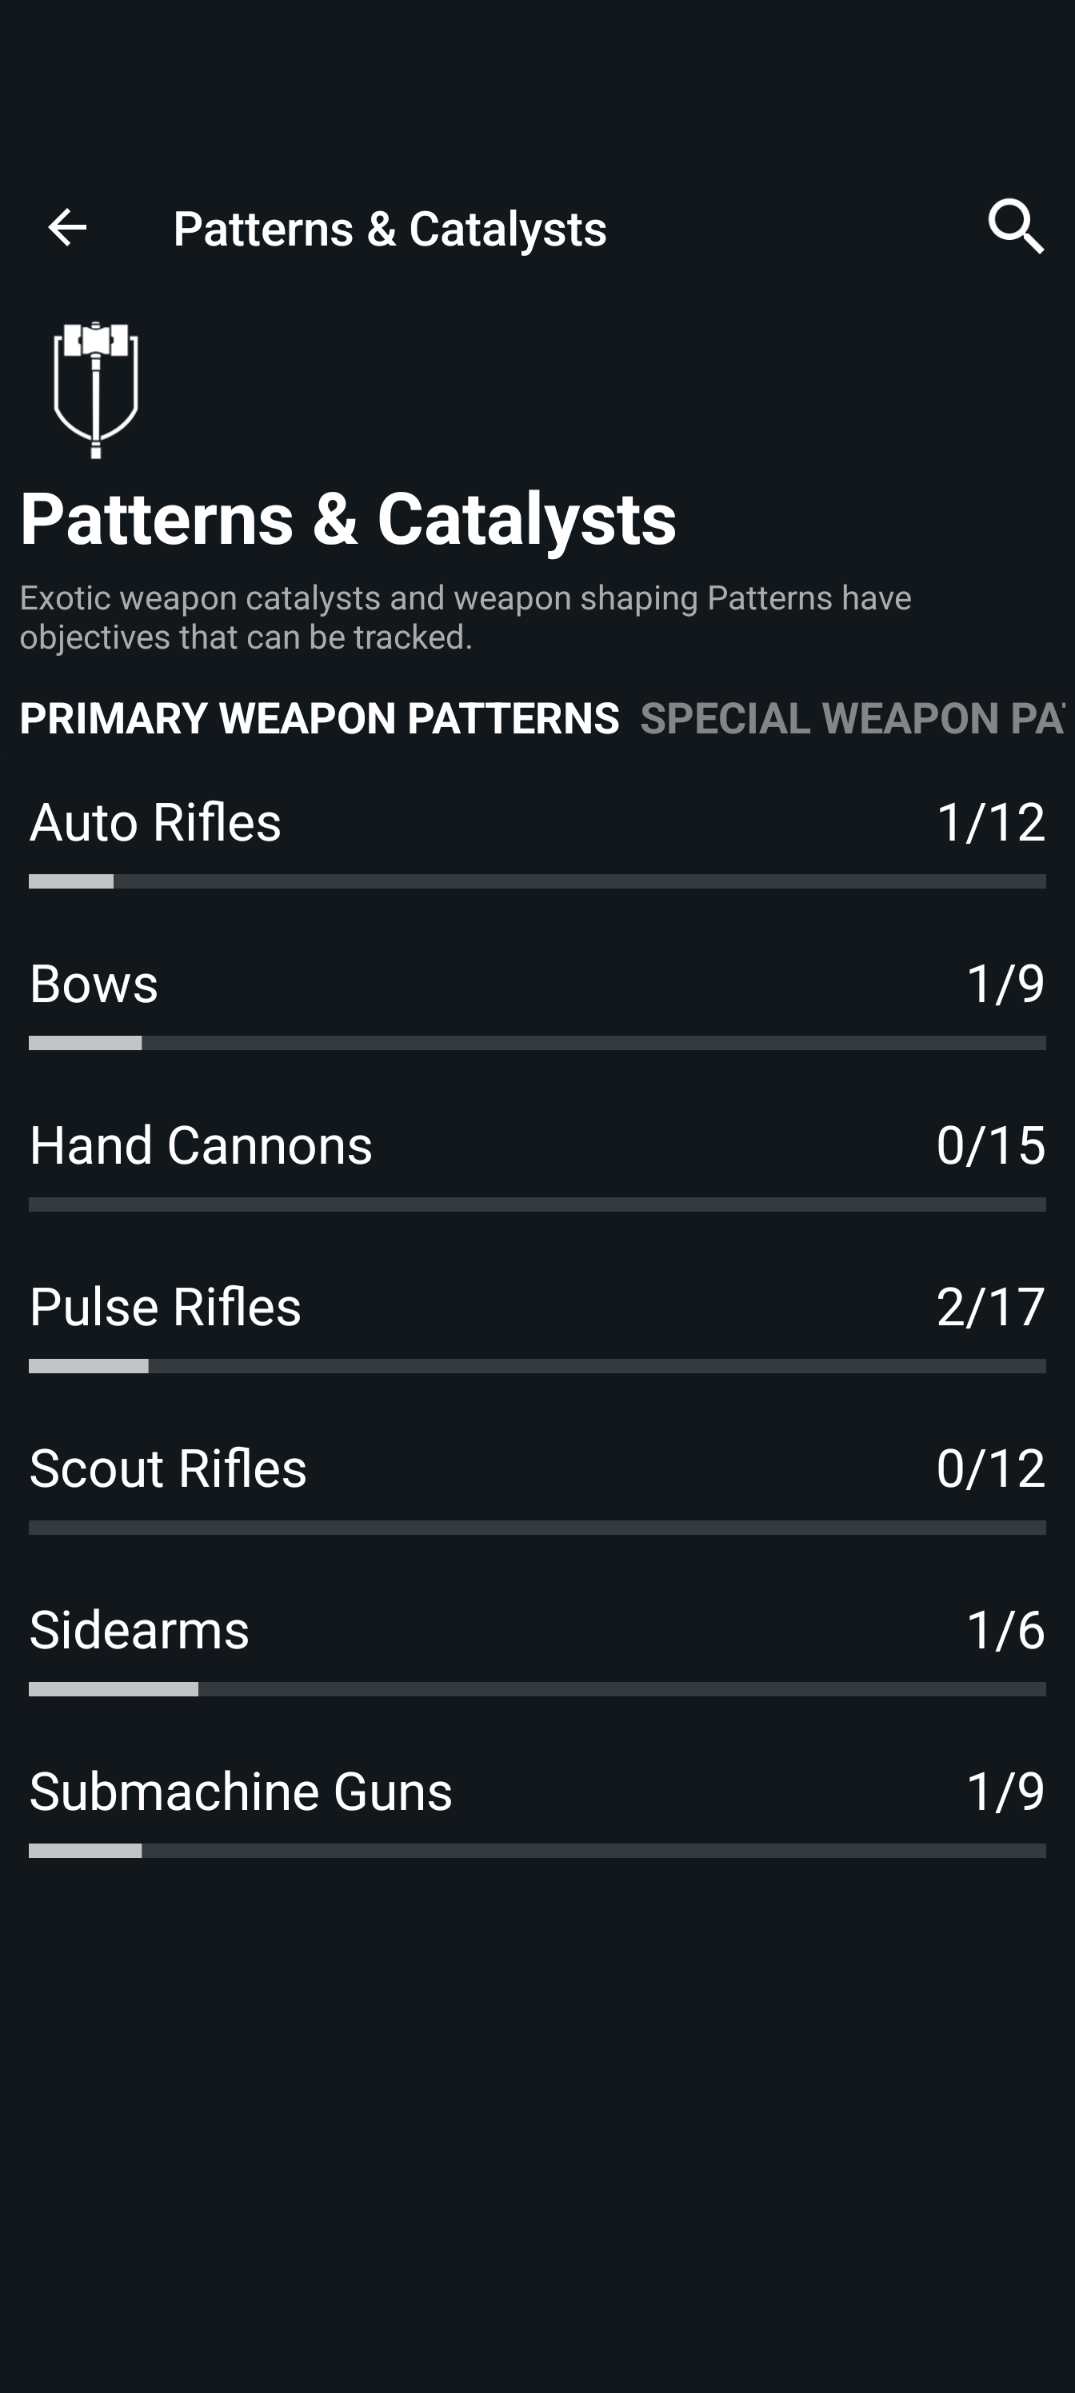Click the Submachine Guns progress bar
This screenshot has width=1075, height=2393.
tap(537, 1851)
